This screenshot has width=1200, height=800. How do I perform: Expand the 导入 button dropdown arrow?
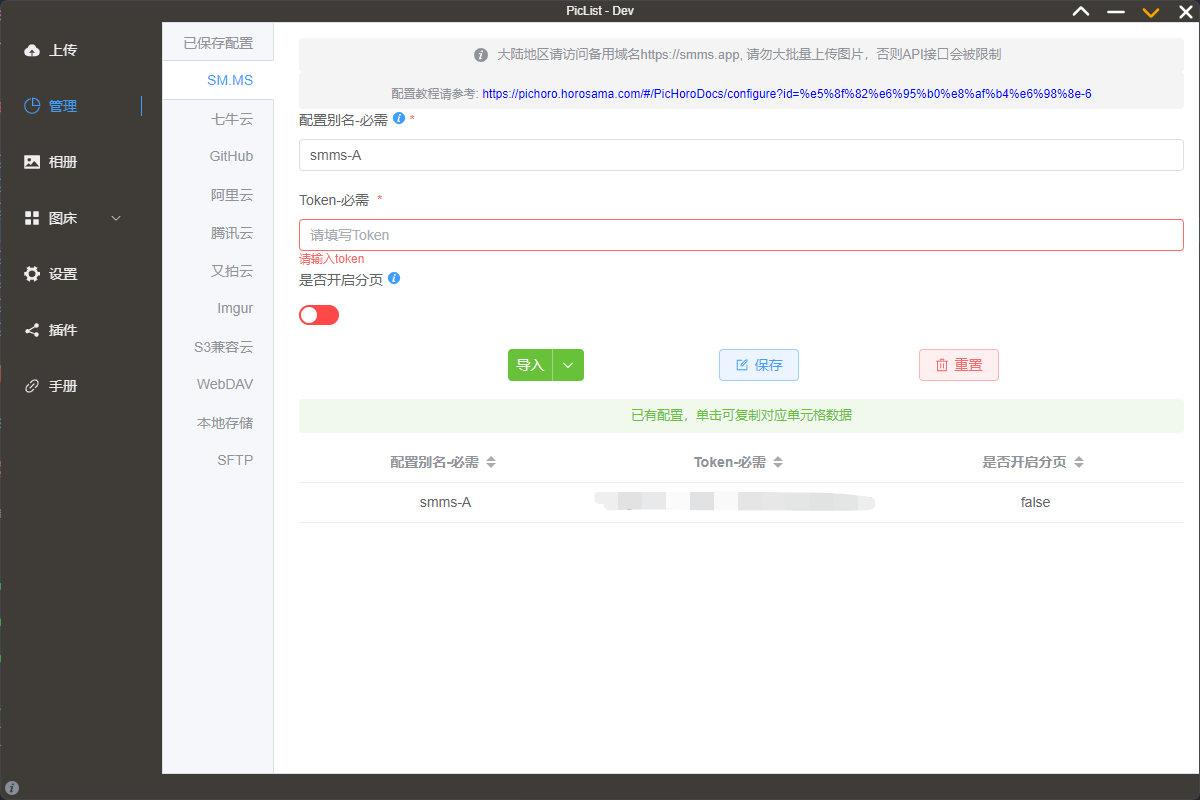tap(568, 365)
